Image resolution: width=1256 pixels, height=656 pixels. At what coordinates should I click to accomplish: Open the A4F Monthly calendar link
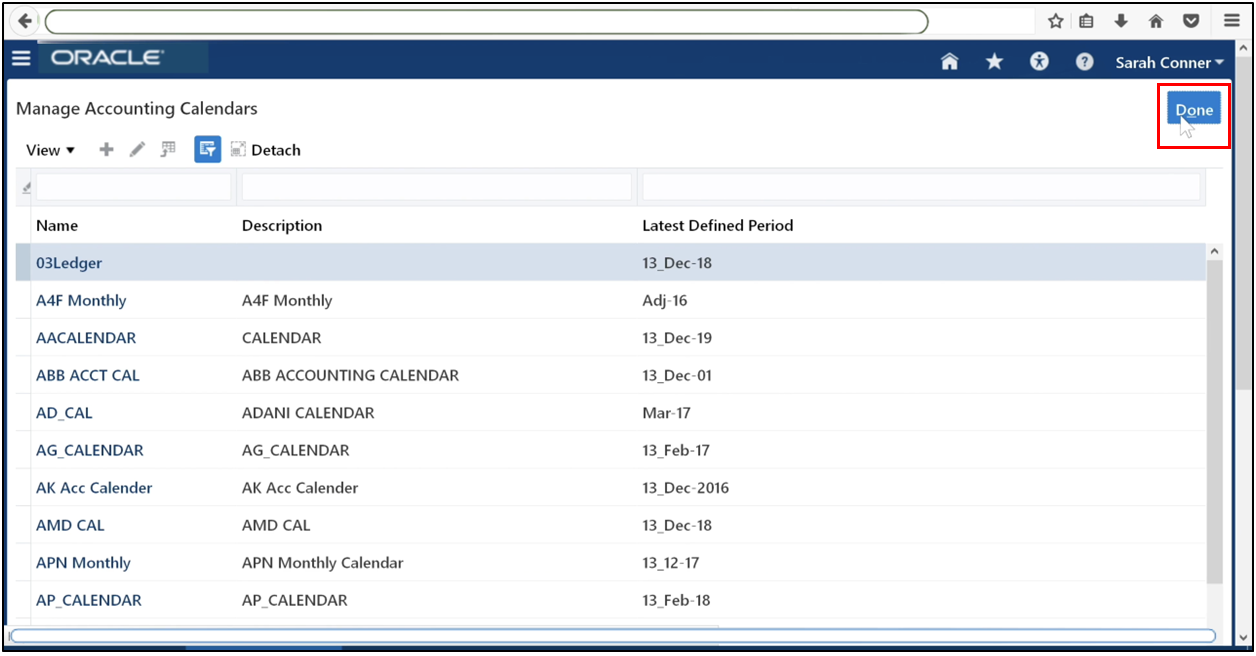81,300
